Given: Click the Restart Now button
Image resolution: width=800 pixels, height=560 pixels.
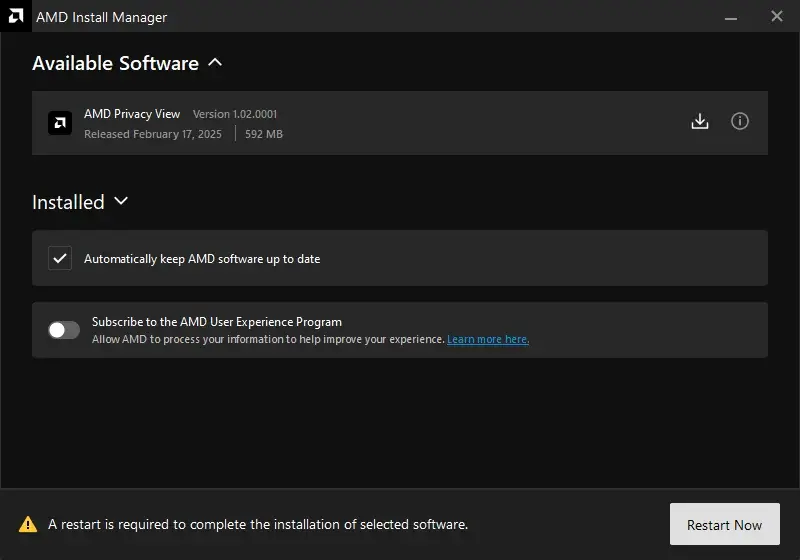Looking at the screenshot, I should pyautogui.click(x=724, y=524).
